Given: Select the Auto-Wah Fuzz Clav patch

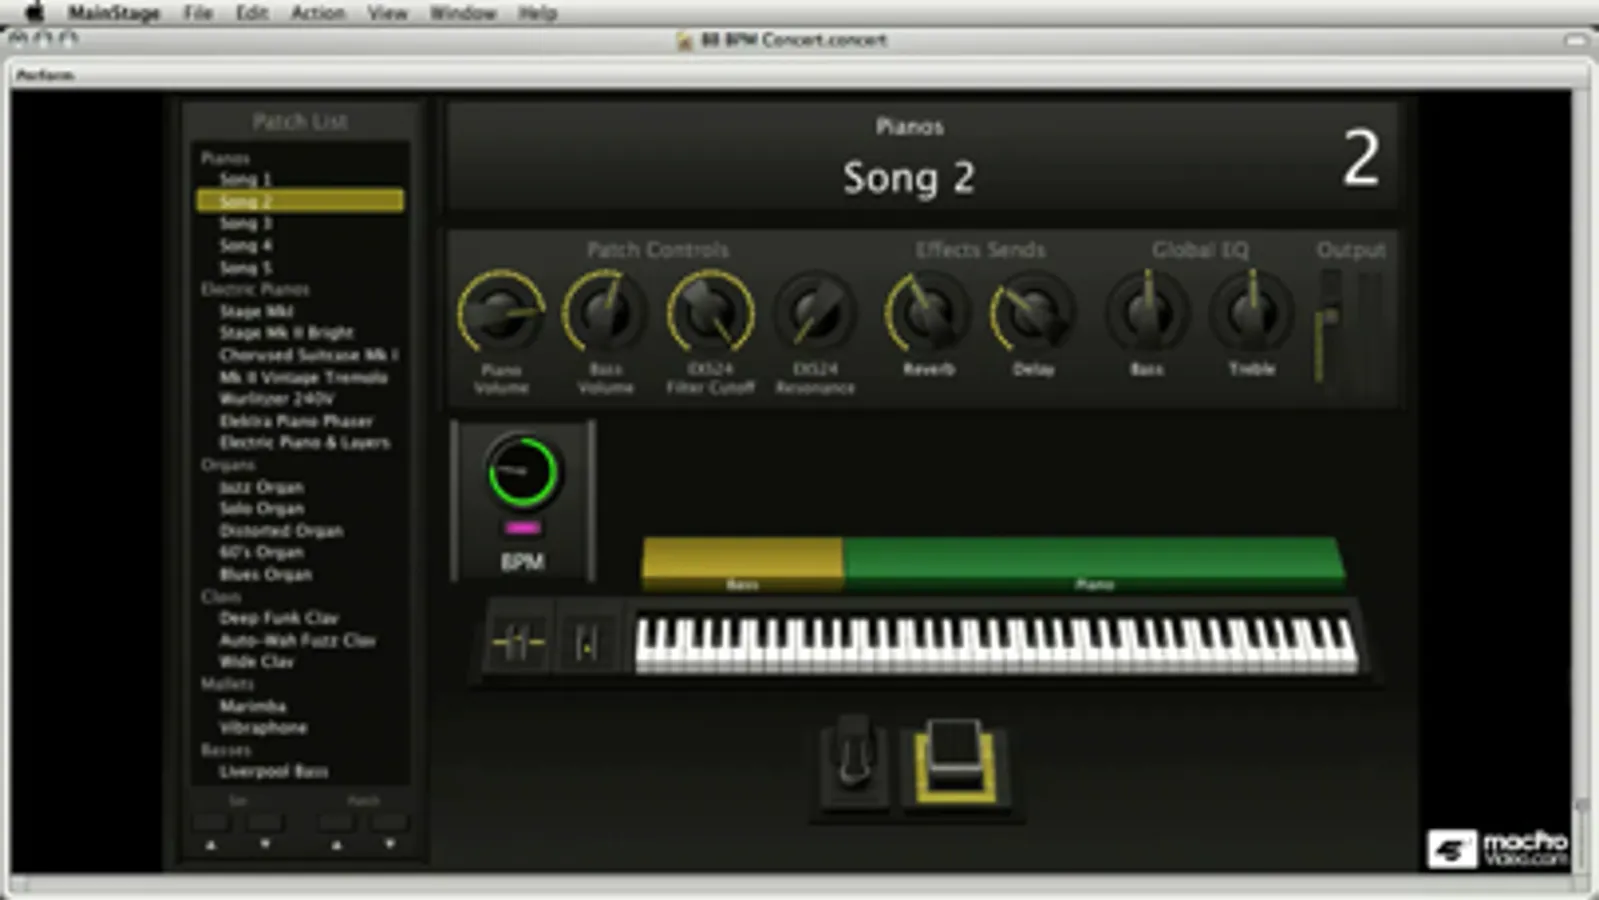Looking at the screenshot, I should [297, 640].
